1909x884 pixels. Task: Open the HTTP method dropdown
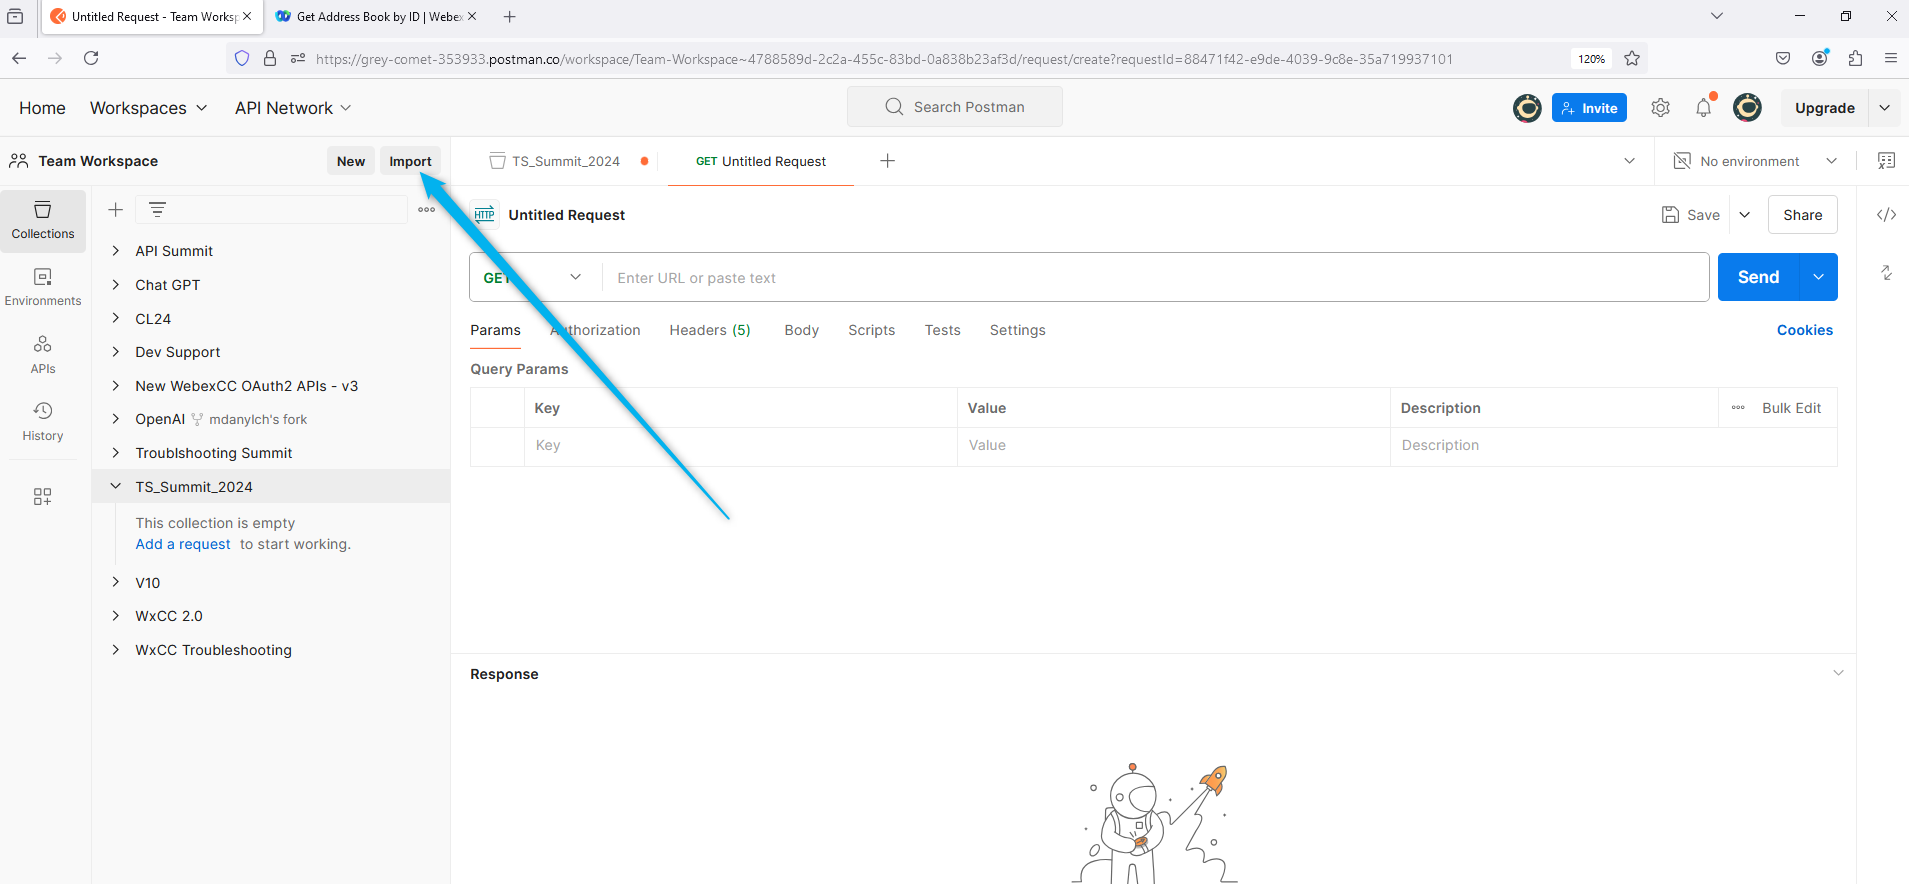point(535,278)
